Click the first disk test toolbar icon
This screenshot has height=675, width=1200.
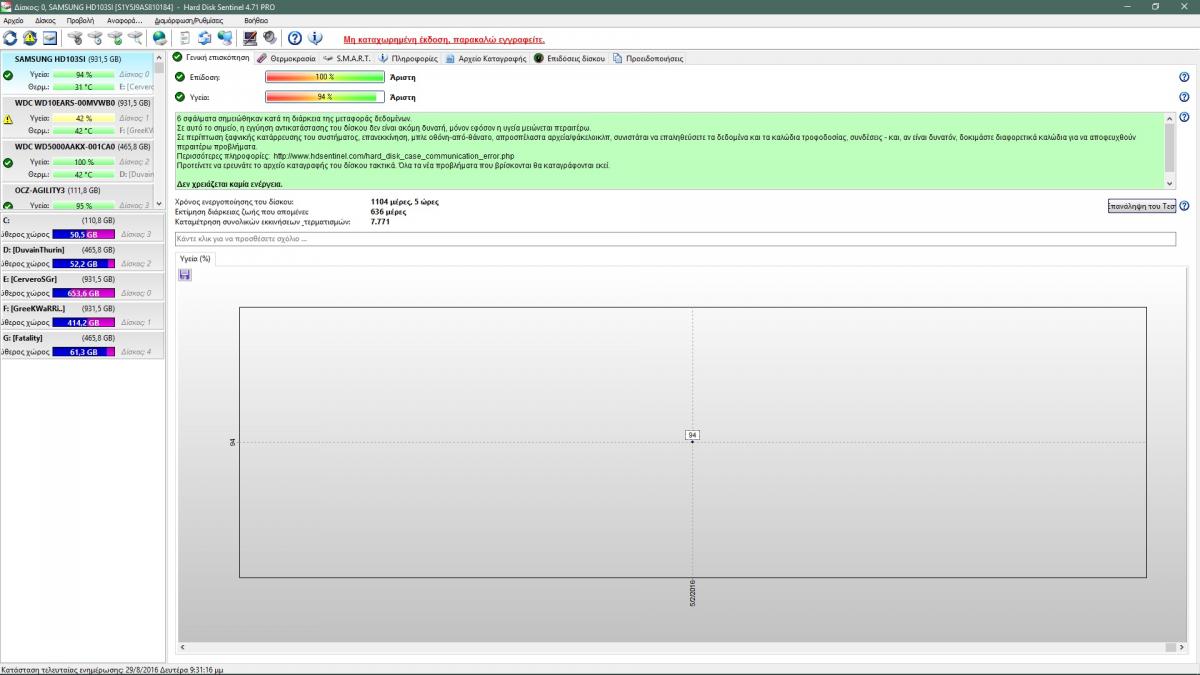tap(74, 38)
